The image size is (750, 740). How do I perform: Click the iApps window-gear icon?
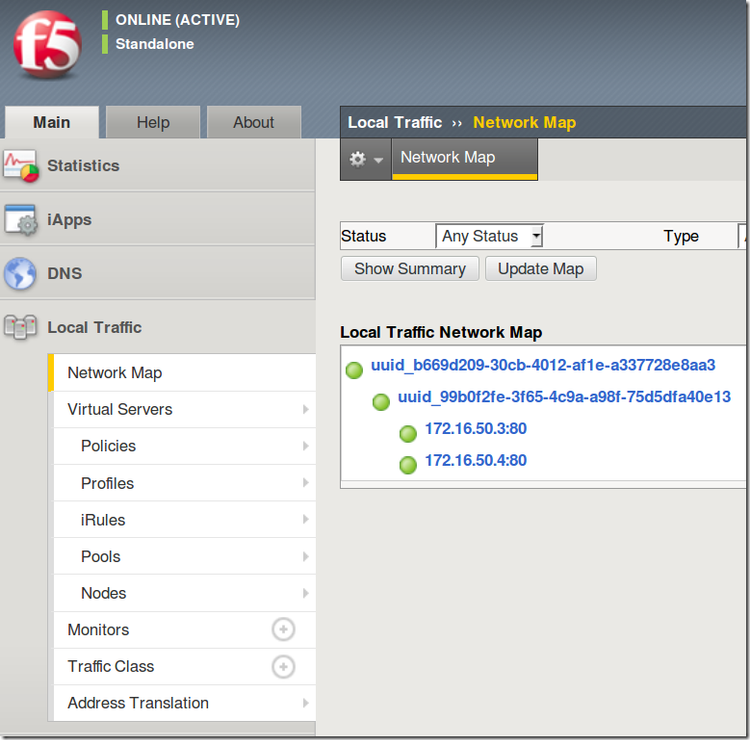[x=21, y=220]
